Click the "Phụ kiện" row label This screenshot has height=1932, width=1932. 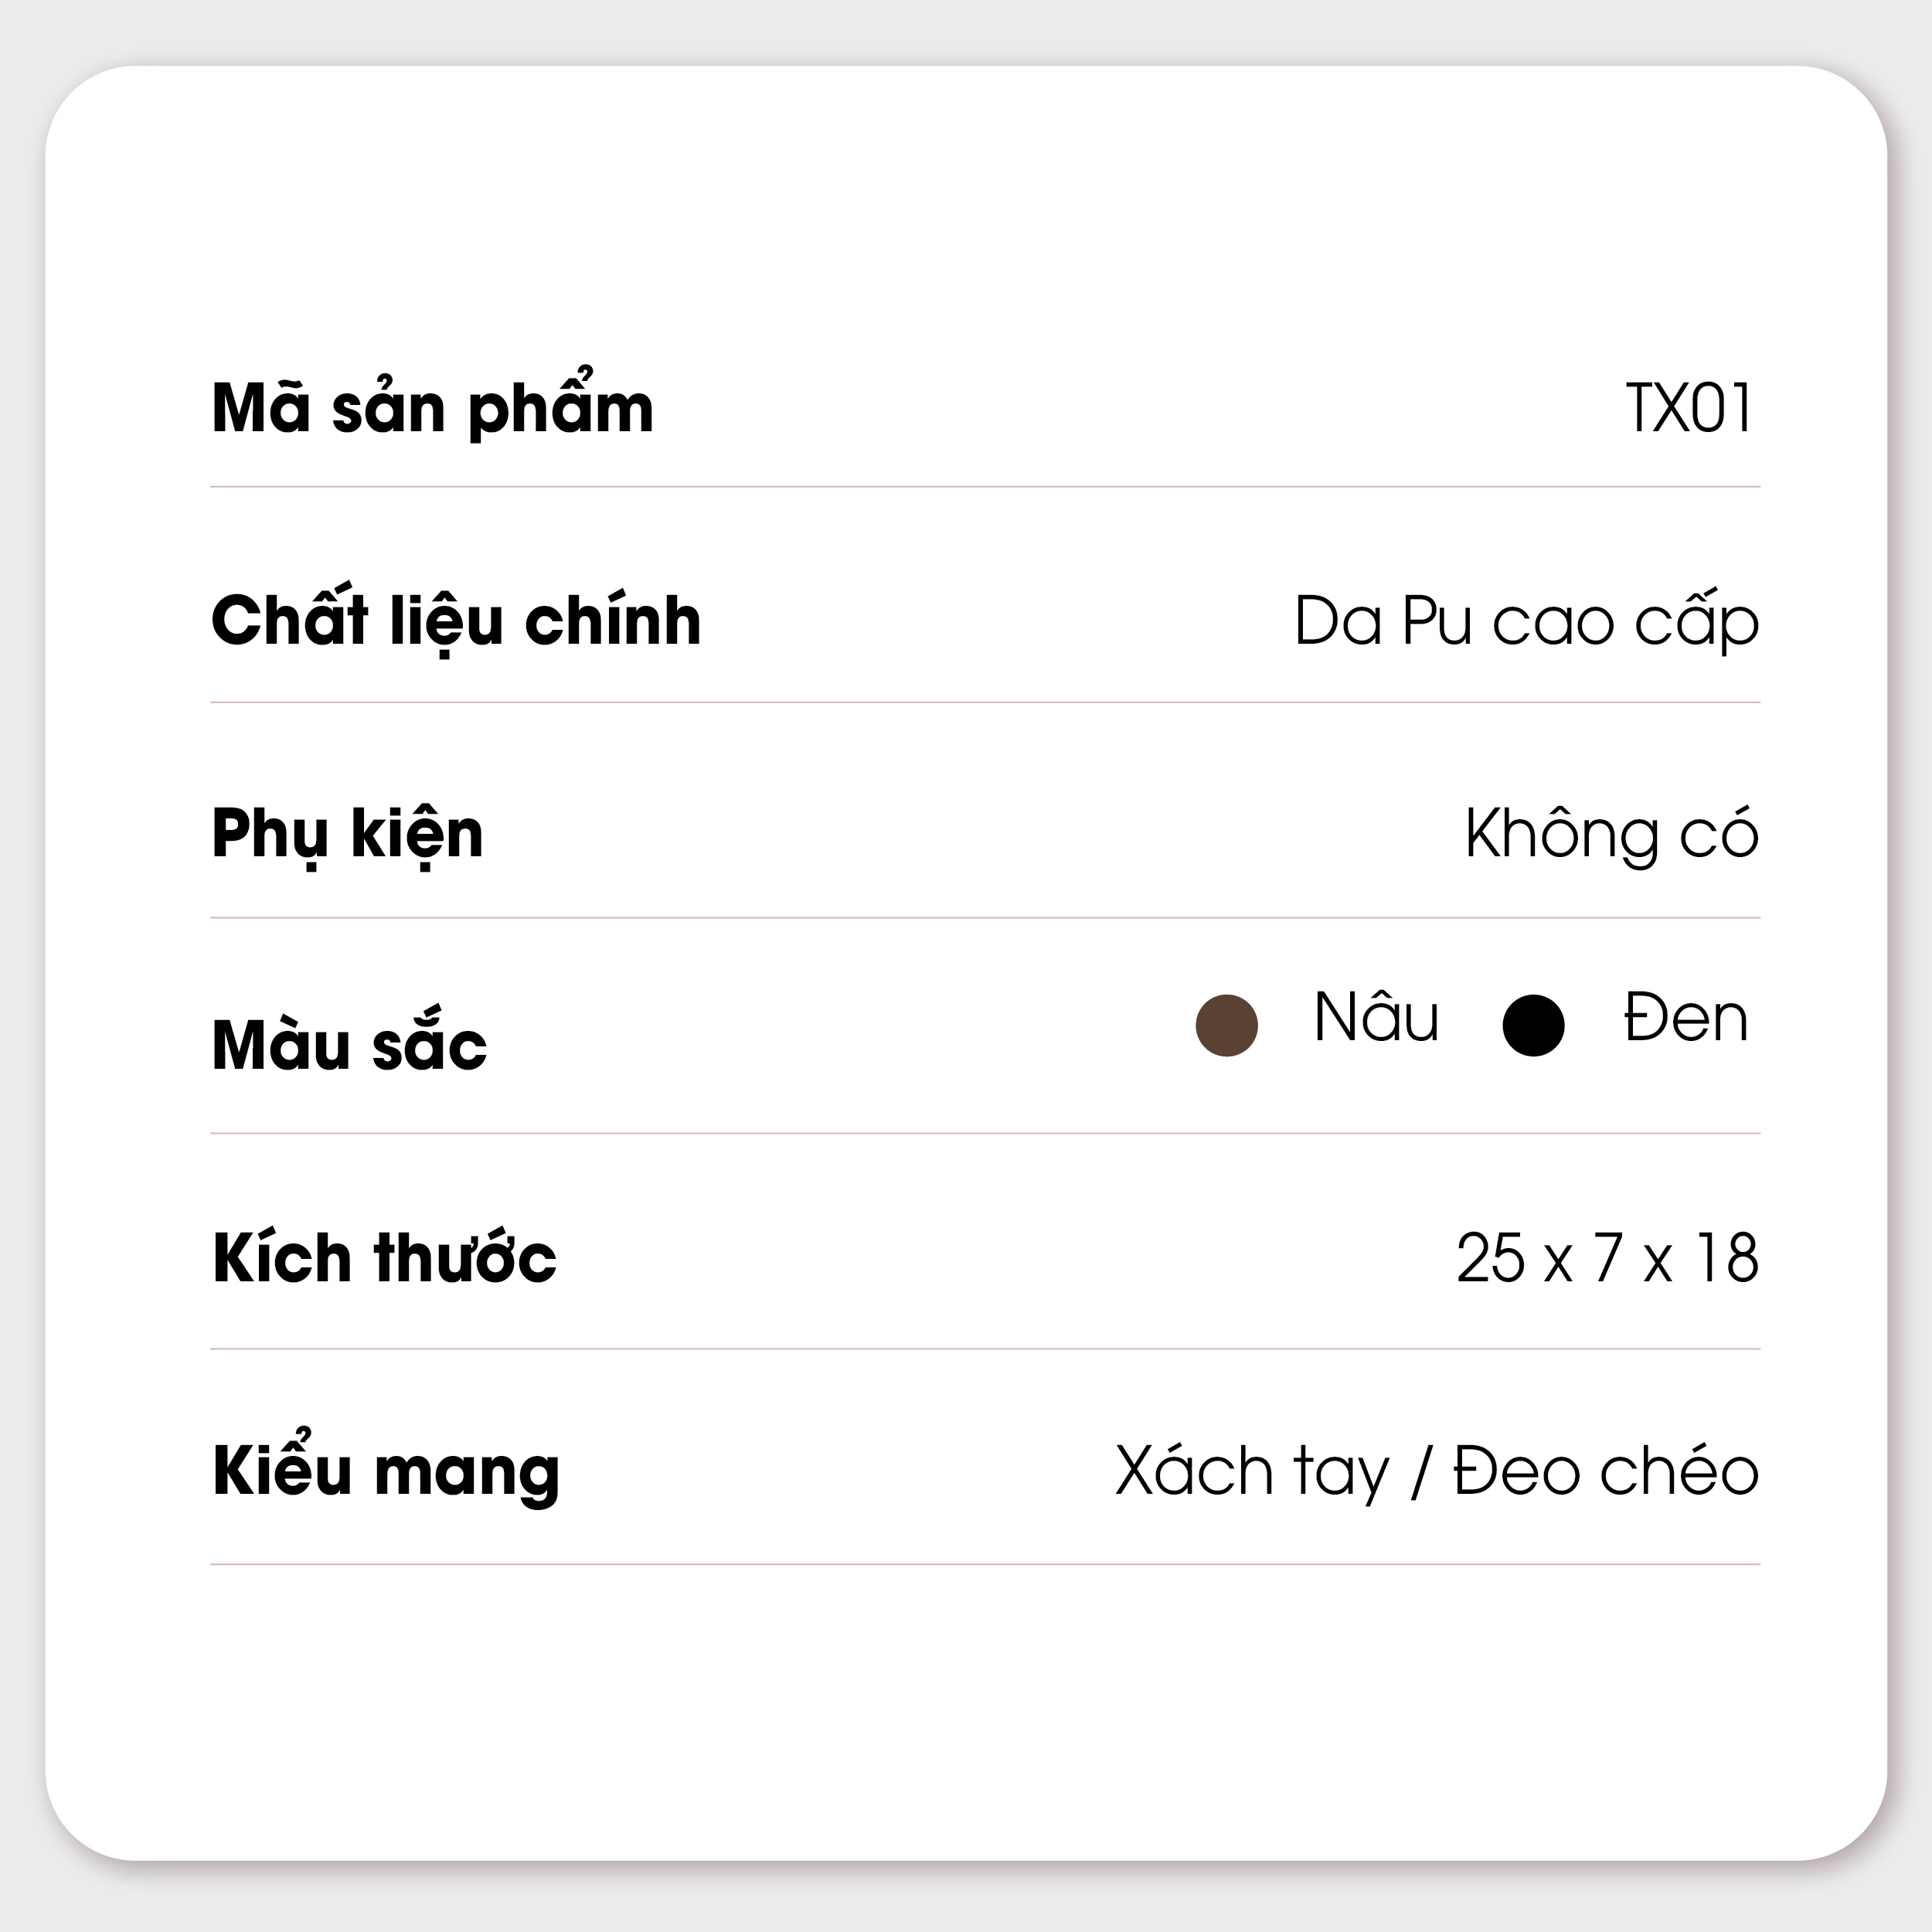[347, 834]
